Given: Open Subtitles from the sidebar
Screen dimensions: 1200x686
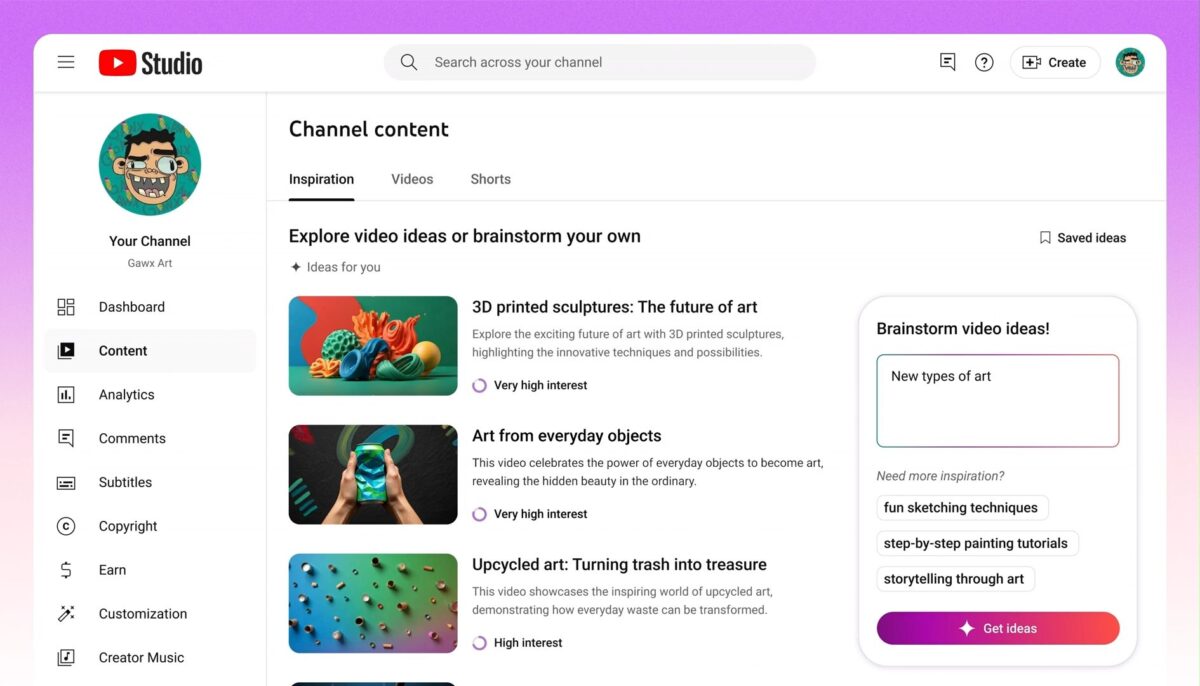Looking at the screenshot, I should pyautogui.click(x=150, y=482).
